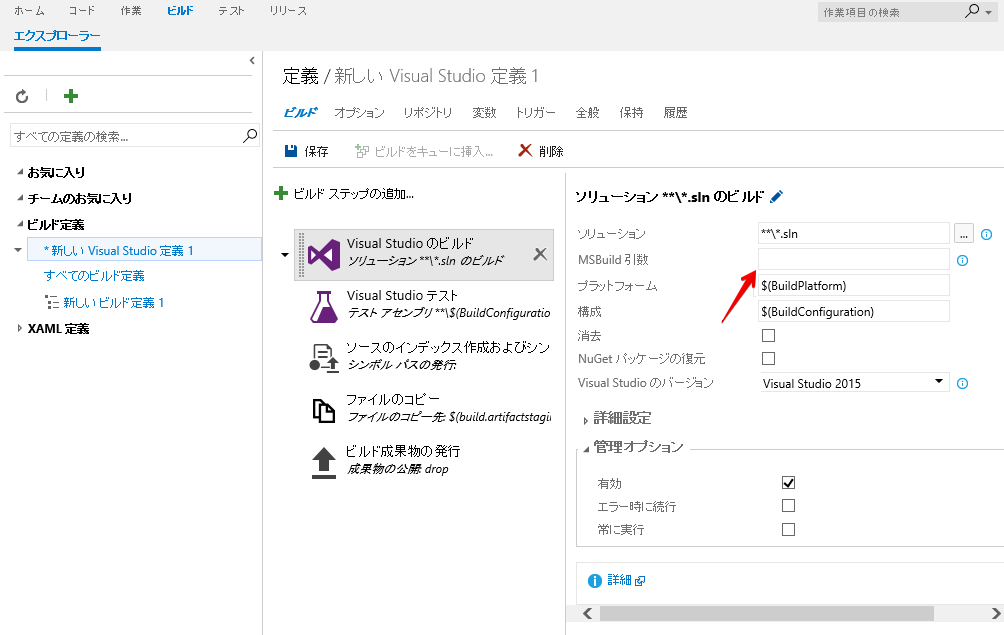
Task: Click the pencil icon to rename step
Action: 777,197
